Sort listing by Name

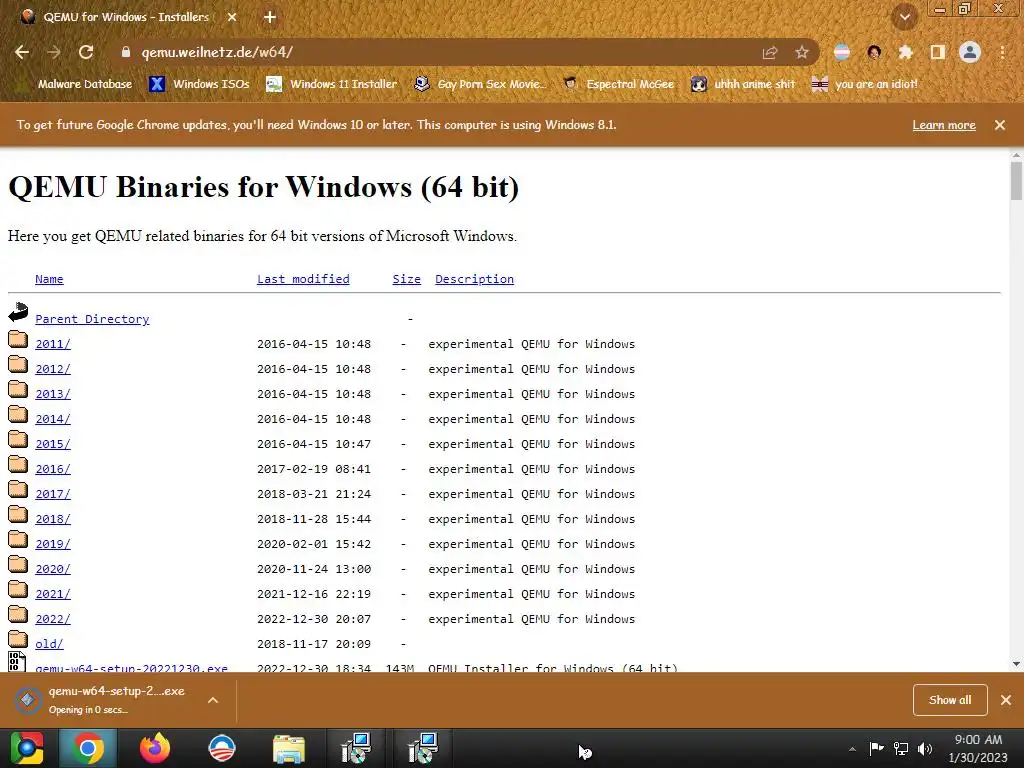(49, 279)
